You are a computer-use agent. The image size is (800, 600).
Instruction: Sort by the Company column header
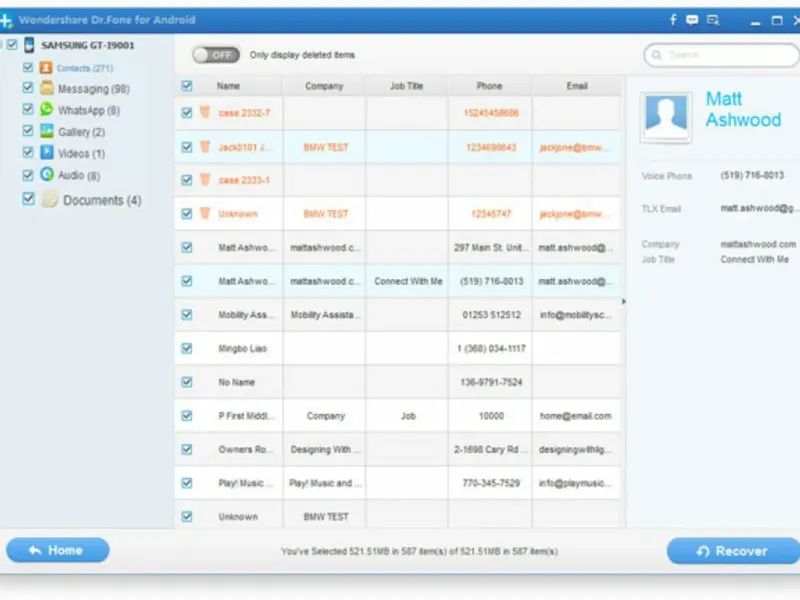[x=324, y=86]
